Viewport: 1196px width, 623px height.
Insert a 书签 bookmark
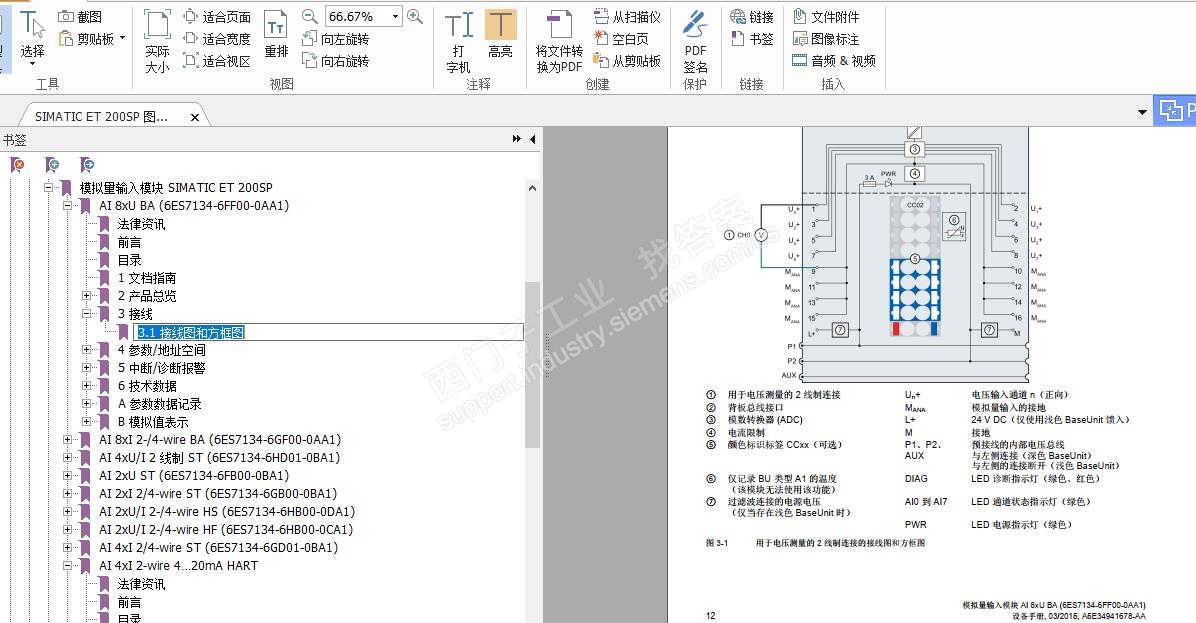coord(752,38)
